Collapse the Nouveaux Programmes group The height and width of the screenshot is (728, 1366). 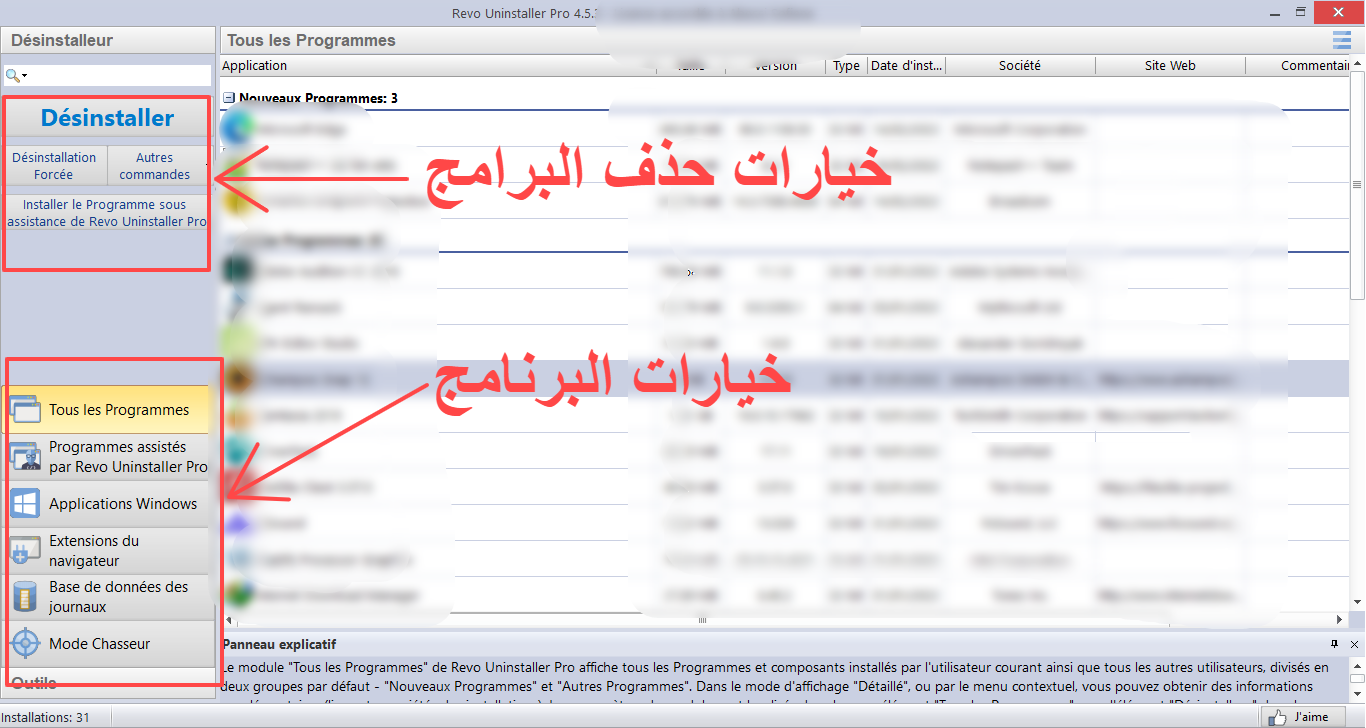click(229, 99)
